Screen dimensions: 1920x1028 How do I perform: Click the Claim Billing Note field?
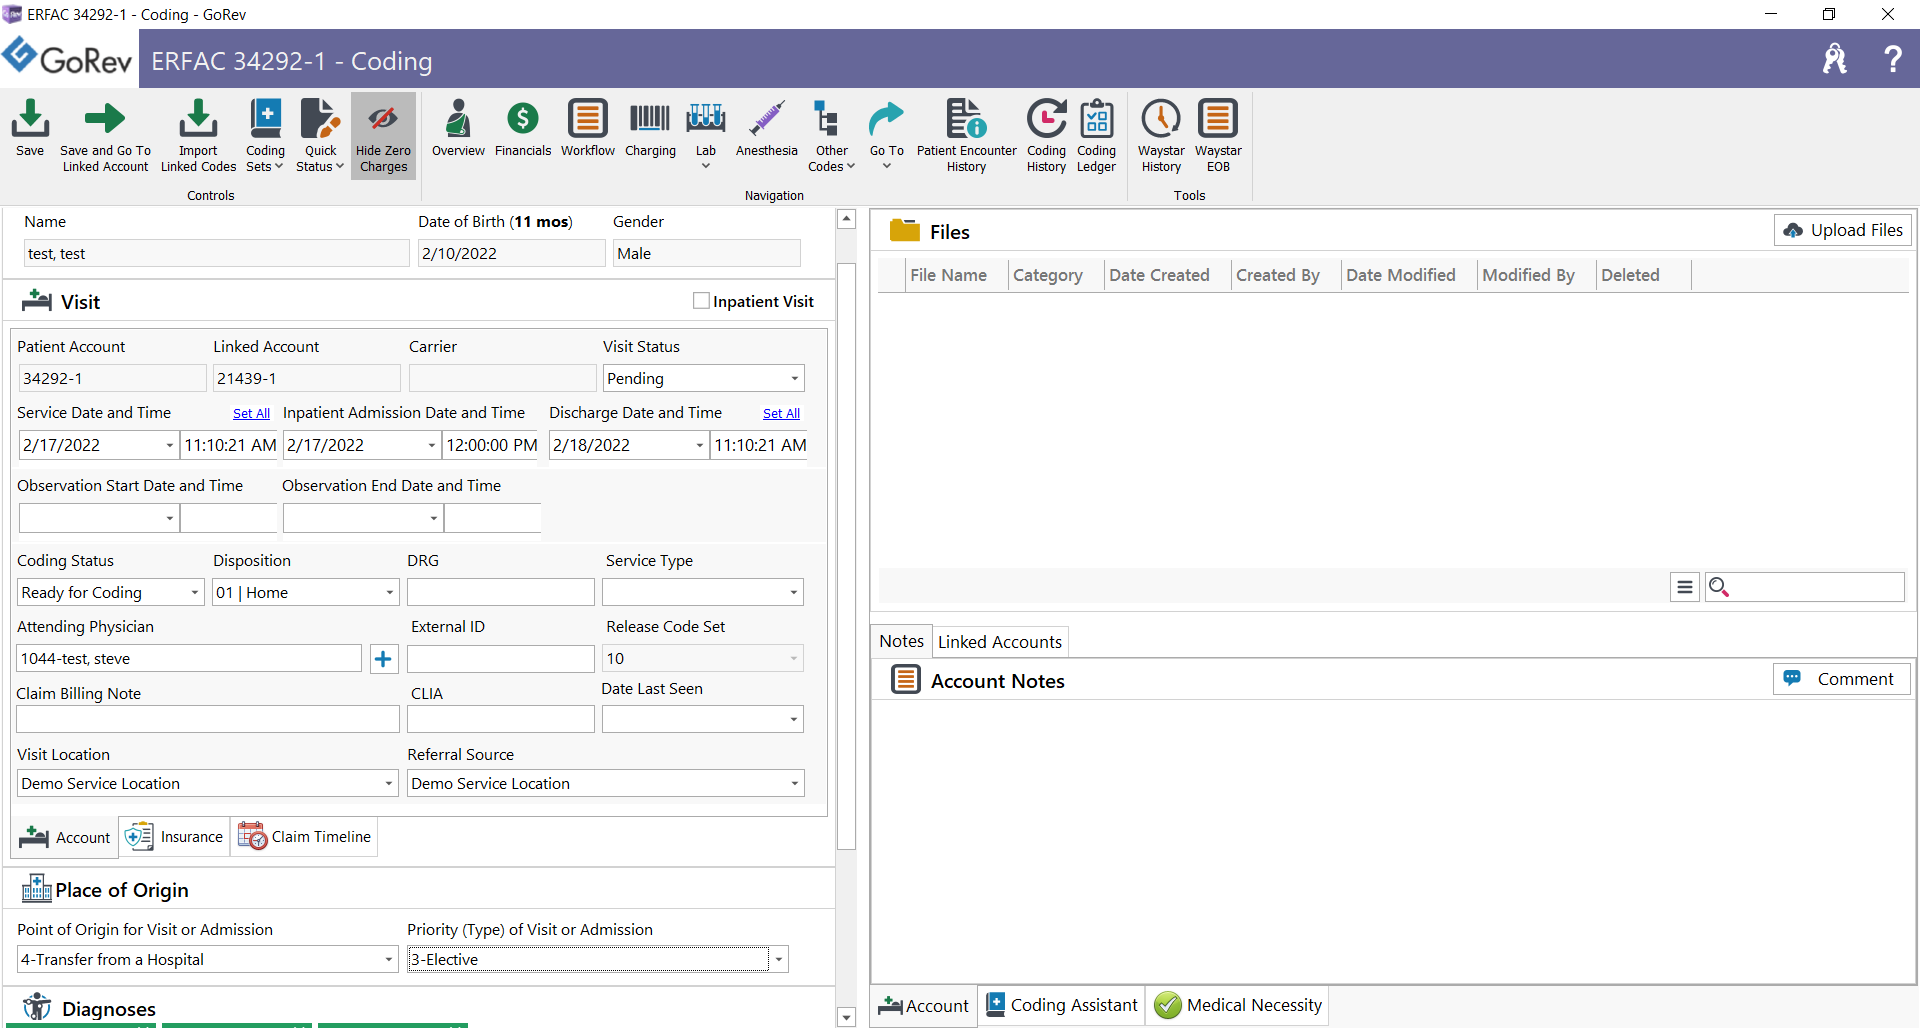tap(208, 719)
